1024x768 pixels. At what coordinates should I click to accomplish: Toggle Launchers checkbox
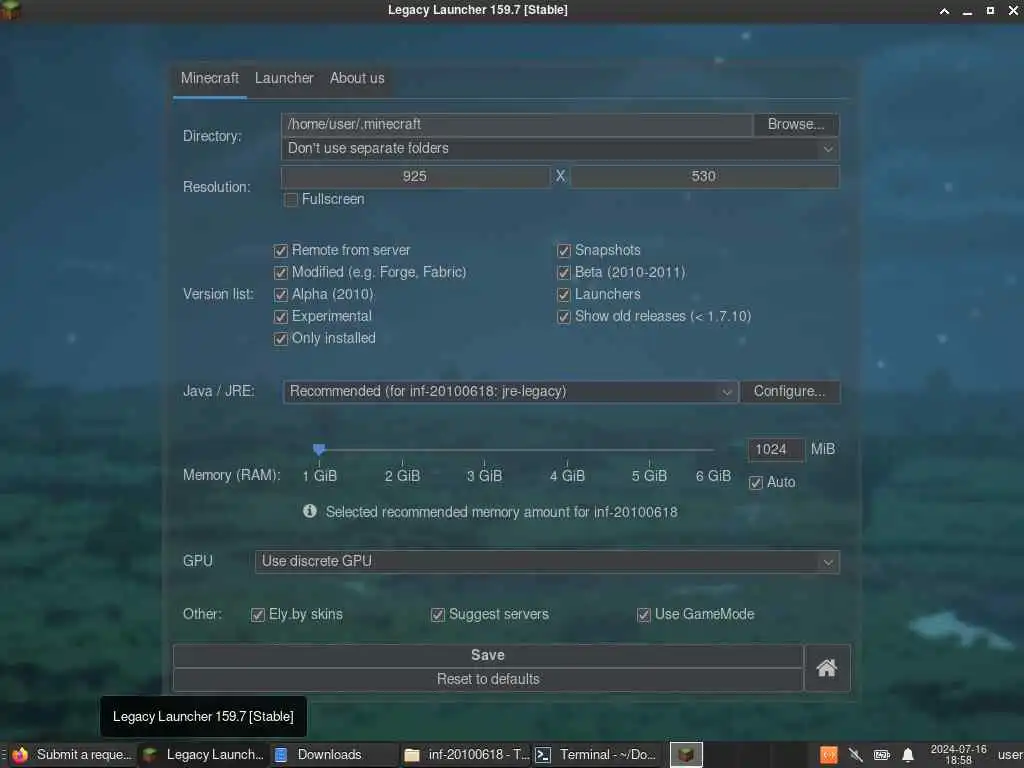564,295
